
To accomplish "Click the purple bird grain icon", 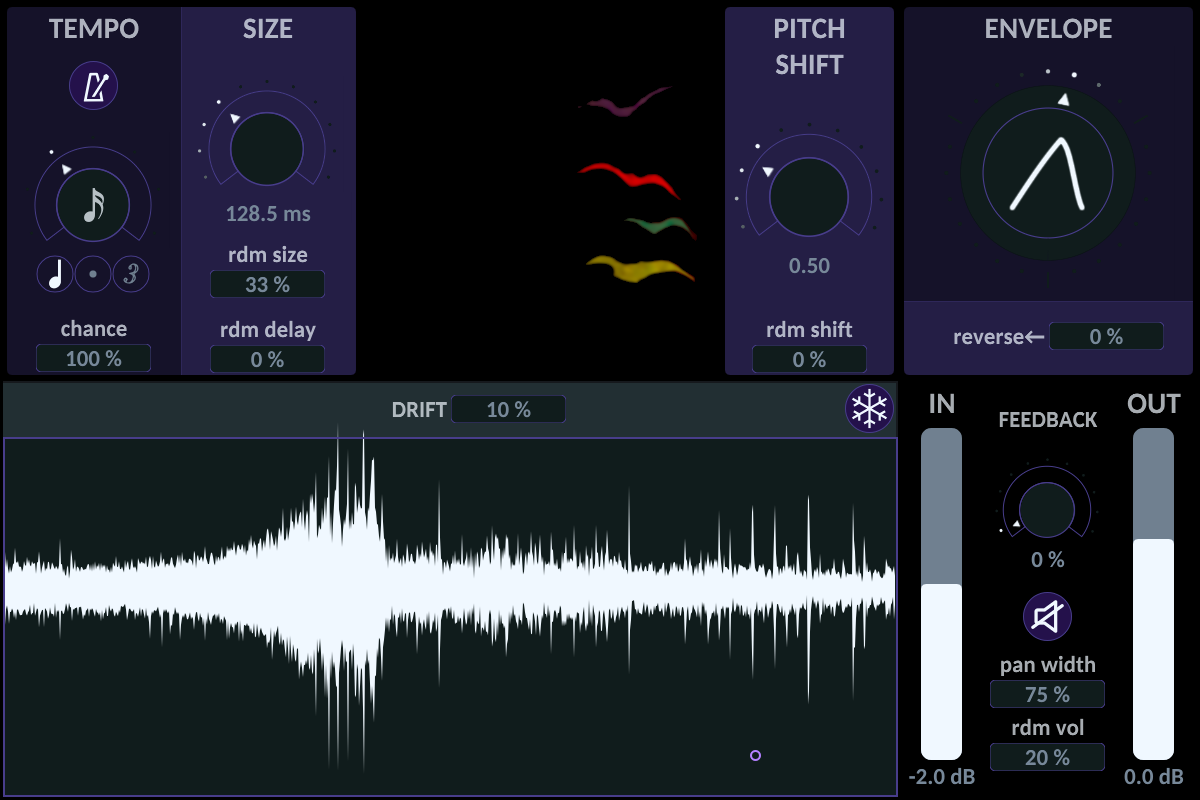I will point(628,103).
